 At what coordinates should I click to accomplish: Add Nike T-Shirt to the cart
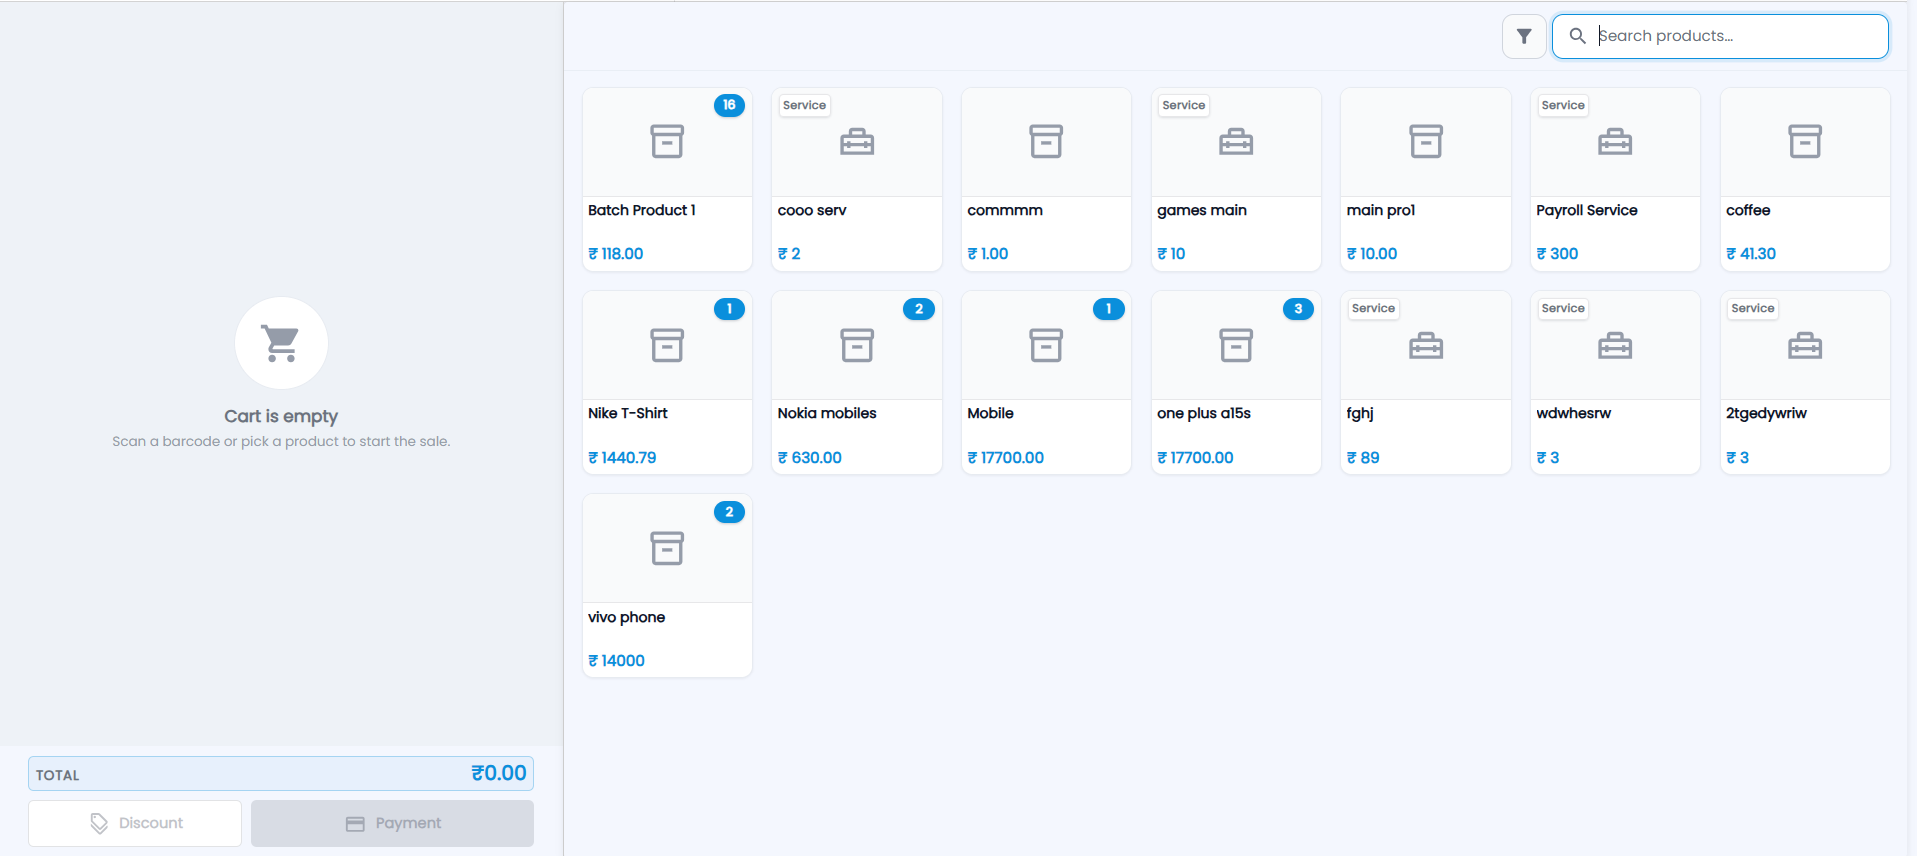tap(667, 382)
